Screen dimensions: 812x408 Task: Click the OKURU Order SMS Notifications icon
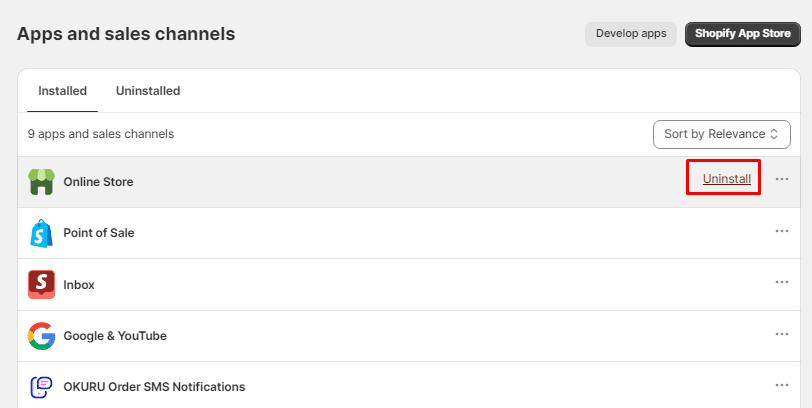[x=41, y=387]
